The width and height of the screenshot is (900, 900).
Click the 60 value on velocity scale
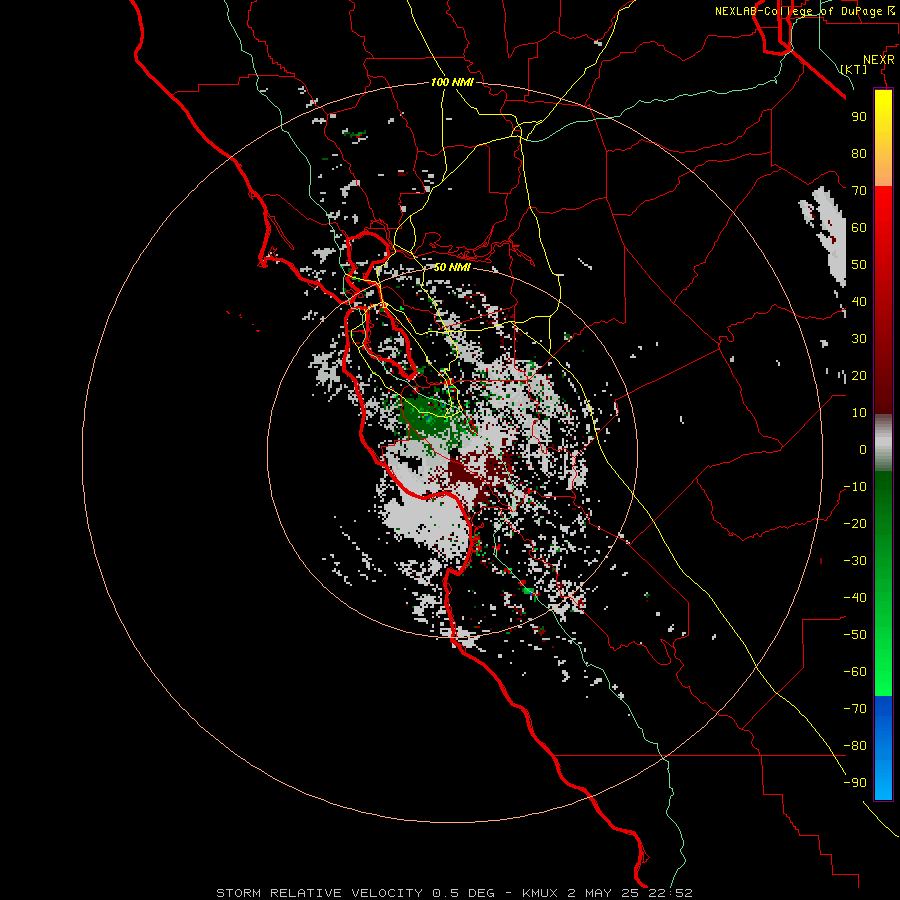tap(859, 227)
